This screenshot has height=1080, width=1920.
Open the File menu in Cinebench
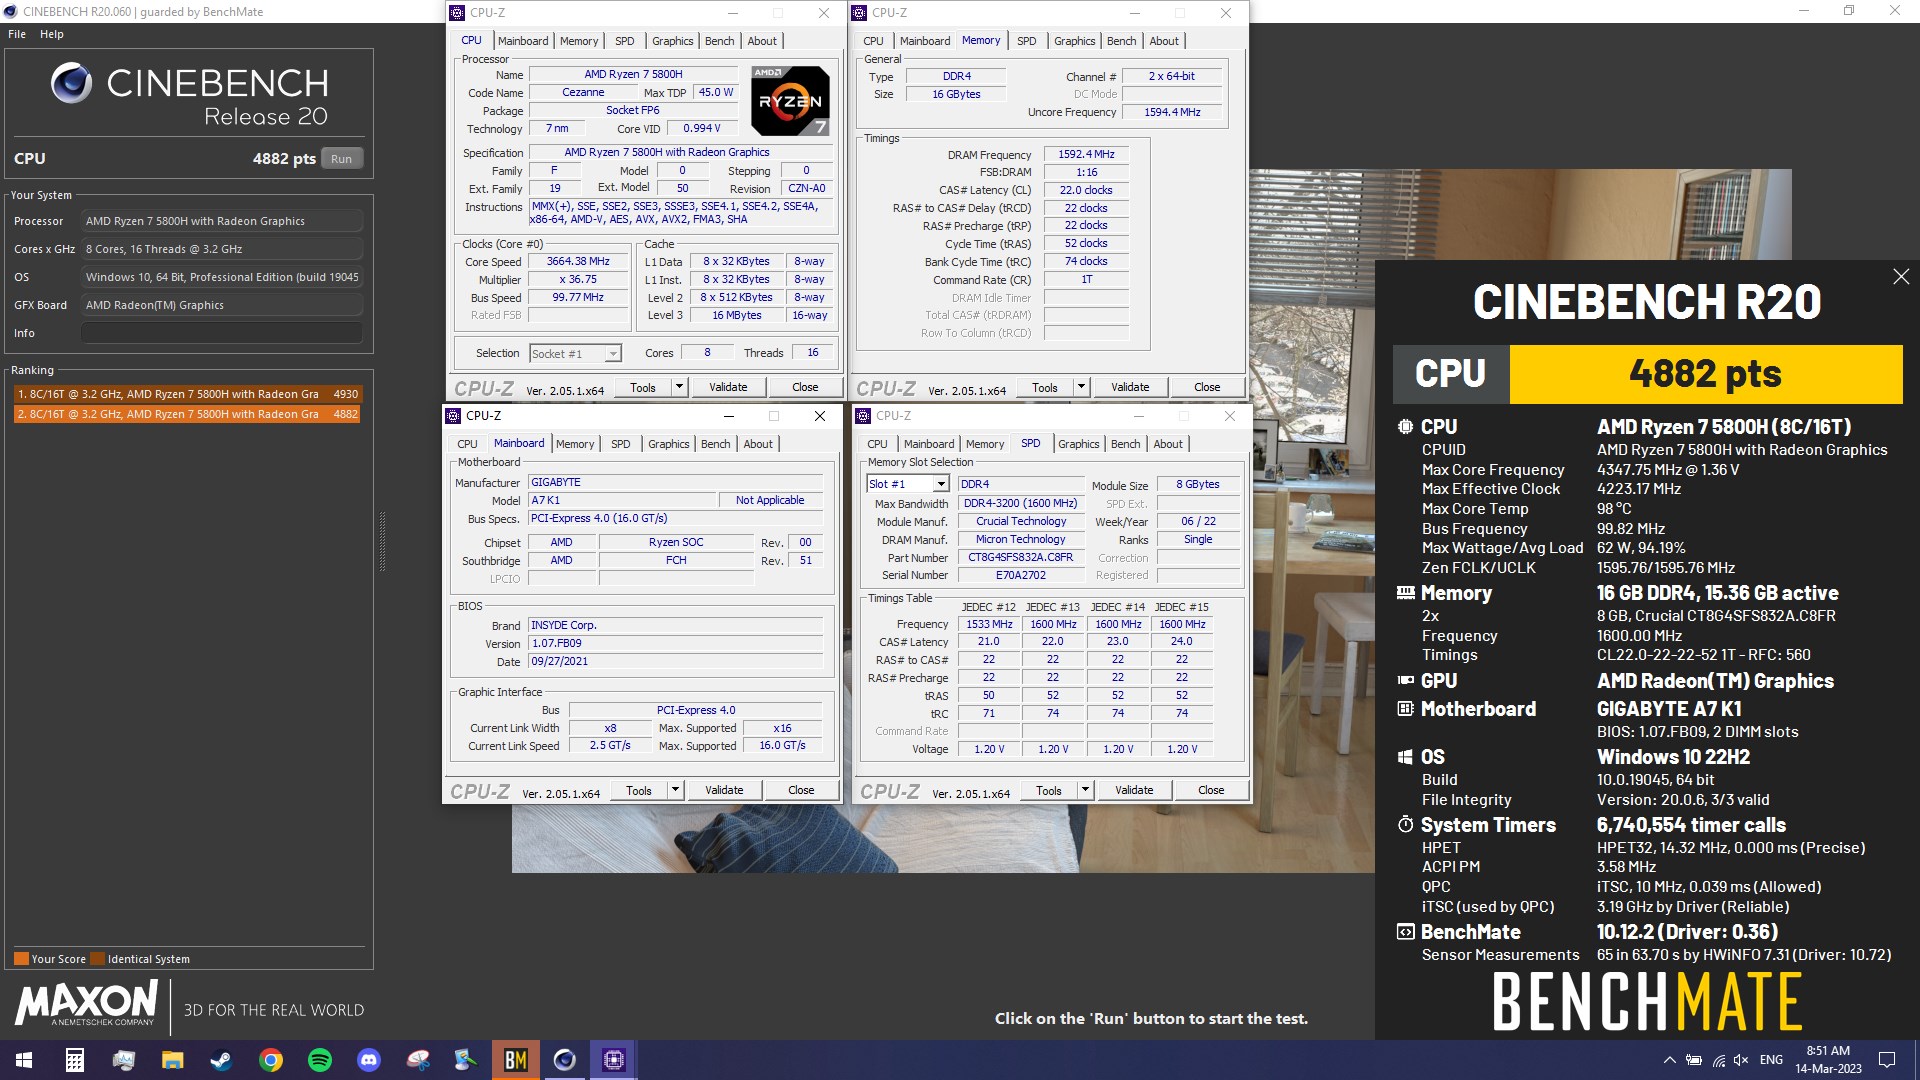[x=17, y=34]
